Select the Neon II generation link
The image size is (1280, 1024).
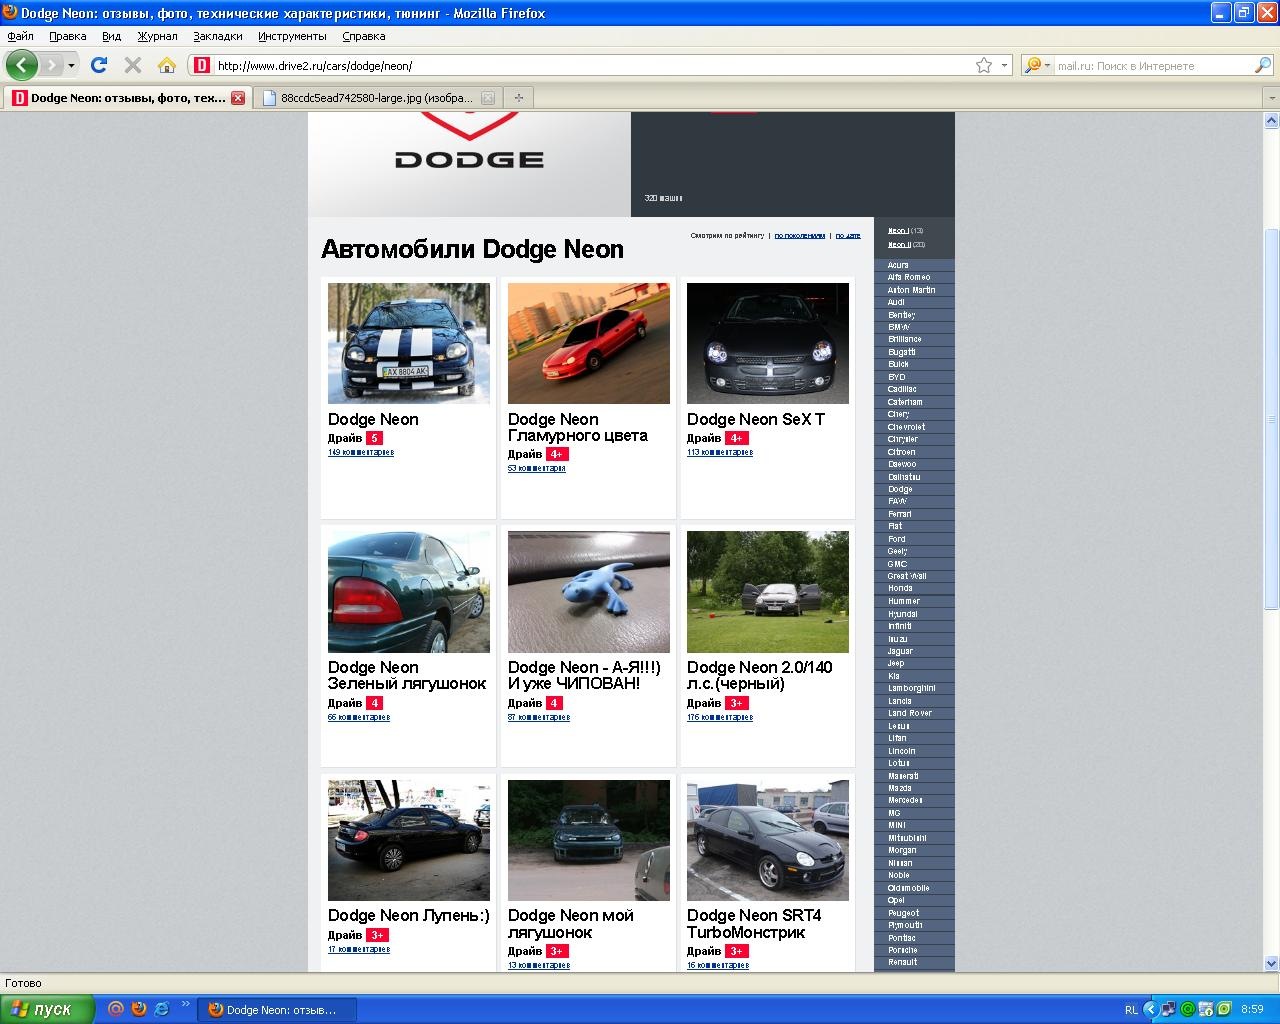click(x=899, y=245)
